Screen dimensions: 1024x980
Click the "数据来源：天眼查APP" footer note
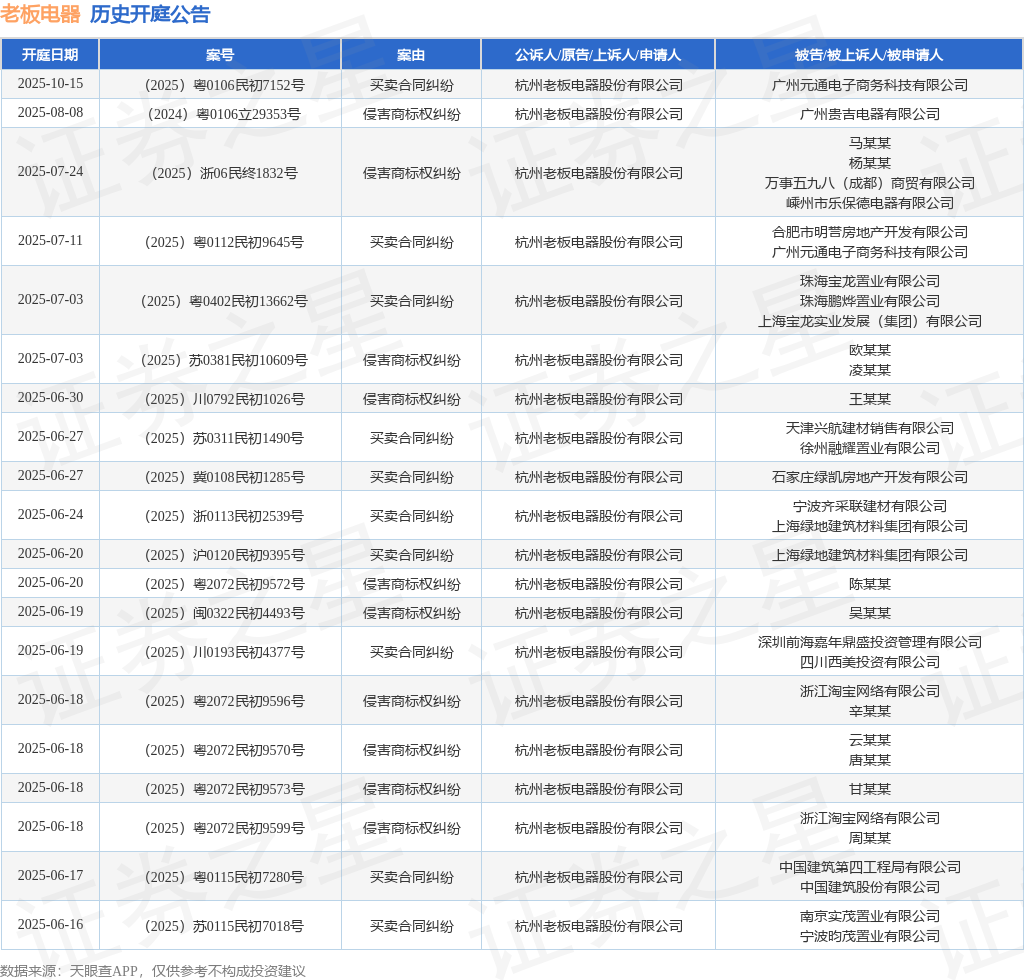tap(69, 971)
